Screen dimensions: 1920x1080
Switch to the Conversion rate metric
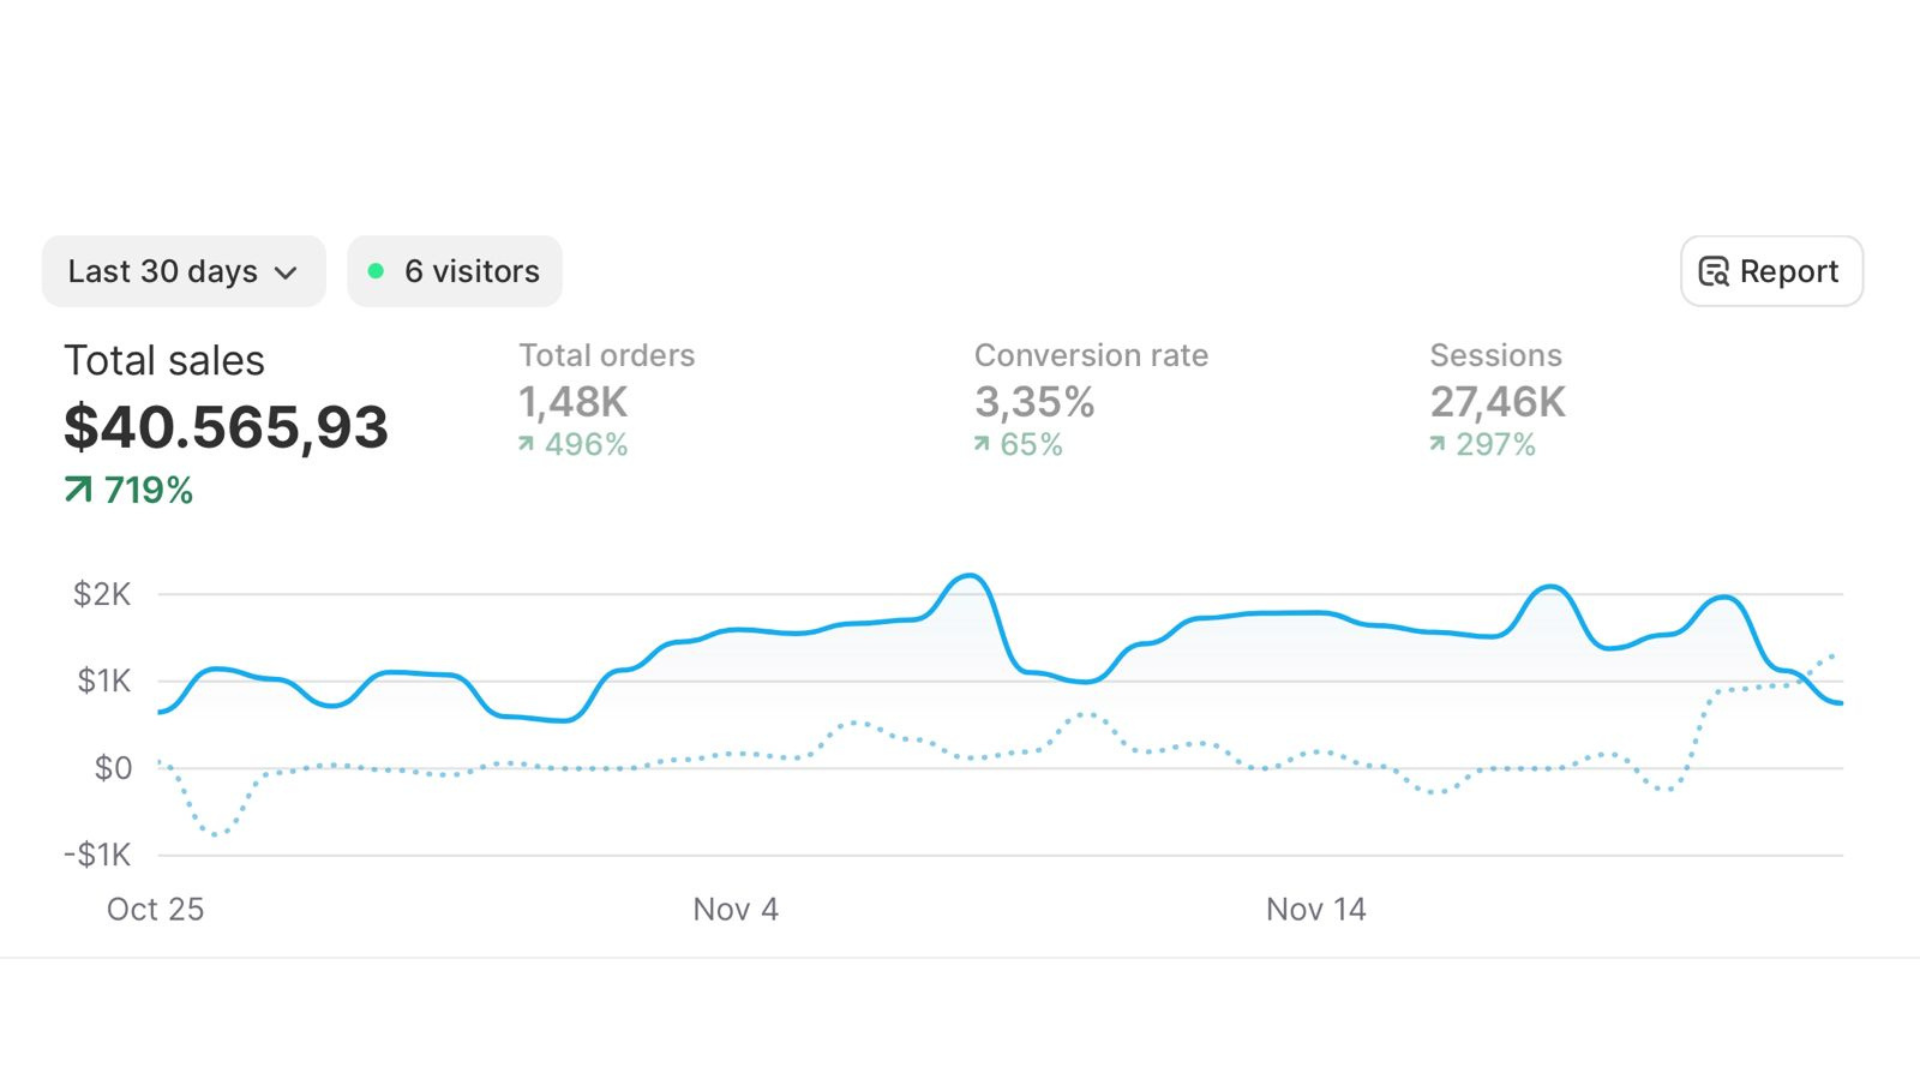[x=1091, y=356]
